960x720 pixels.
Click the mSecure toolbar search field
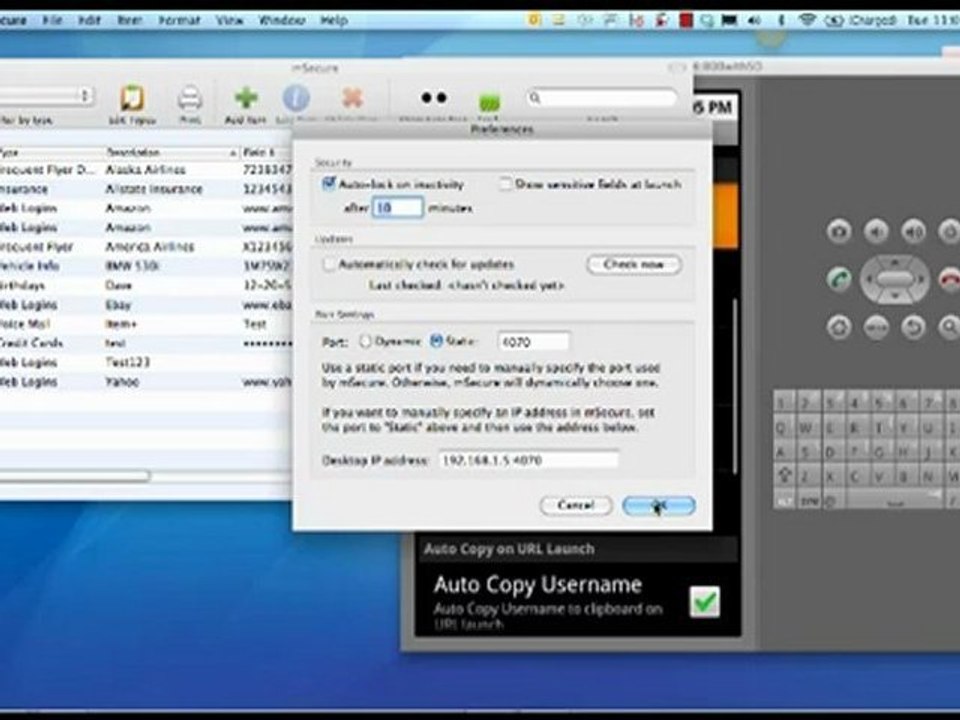point(602,97)
